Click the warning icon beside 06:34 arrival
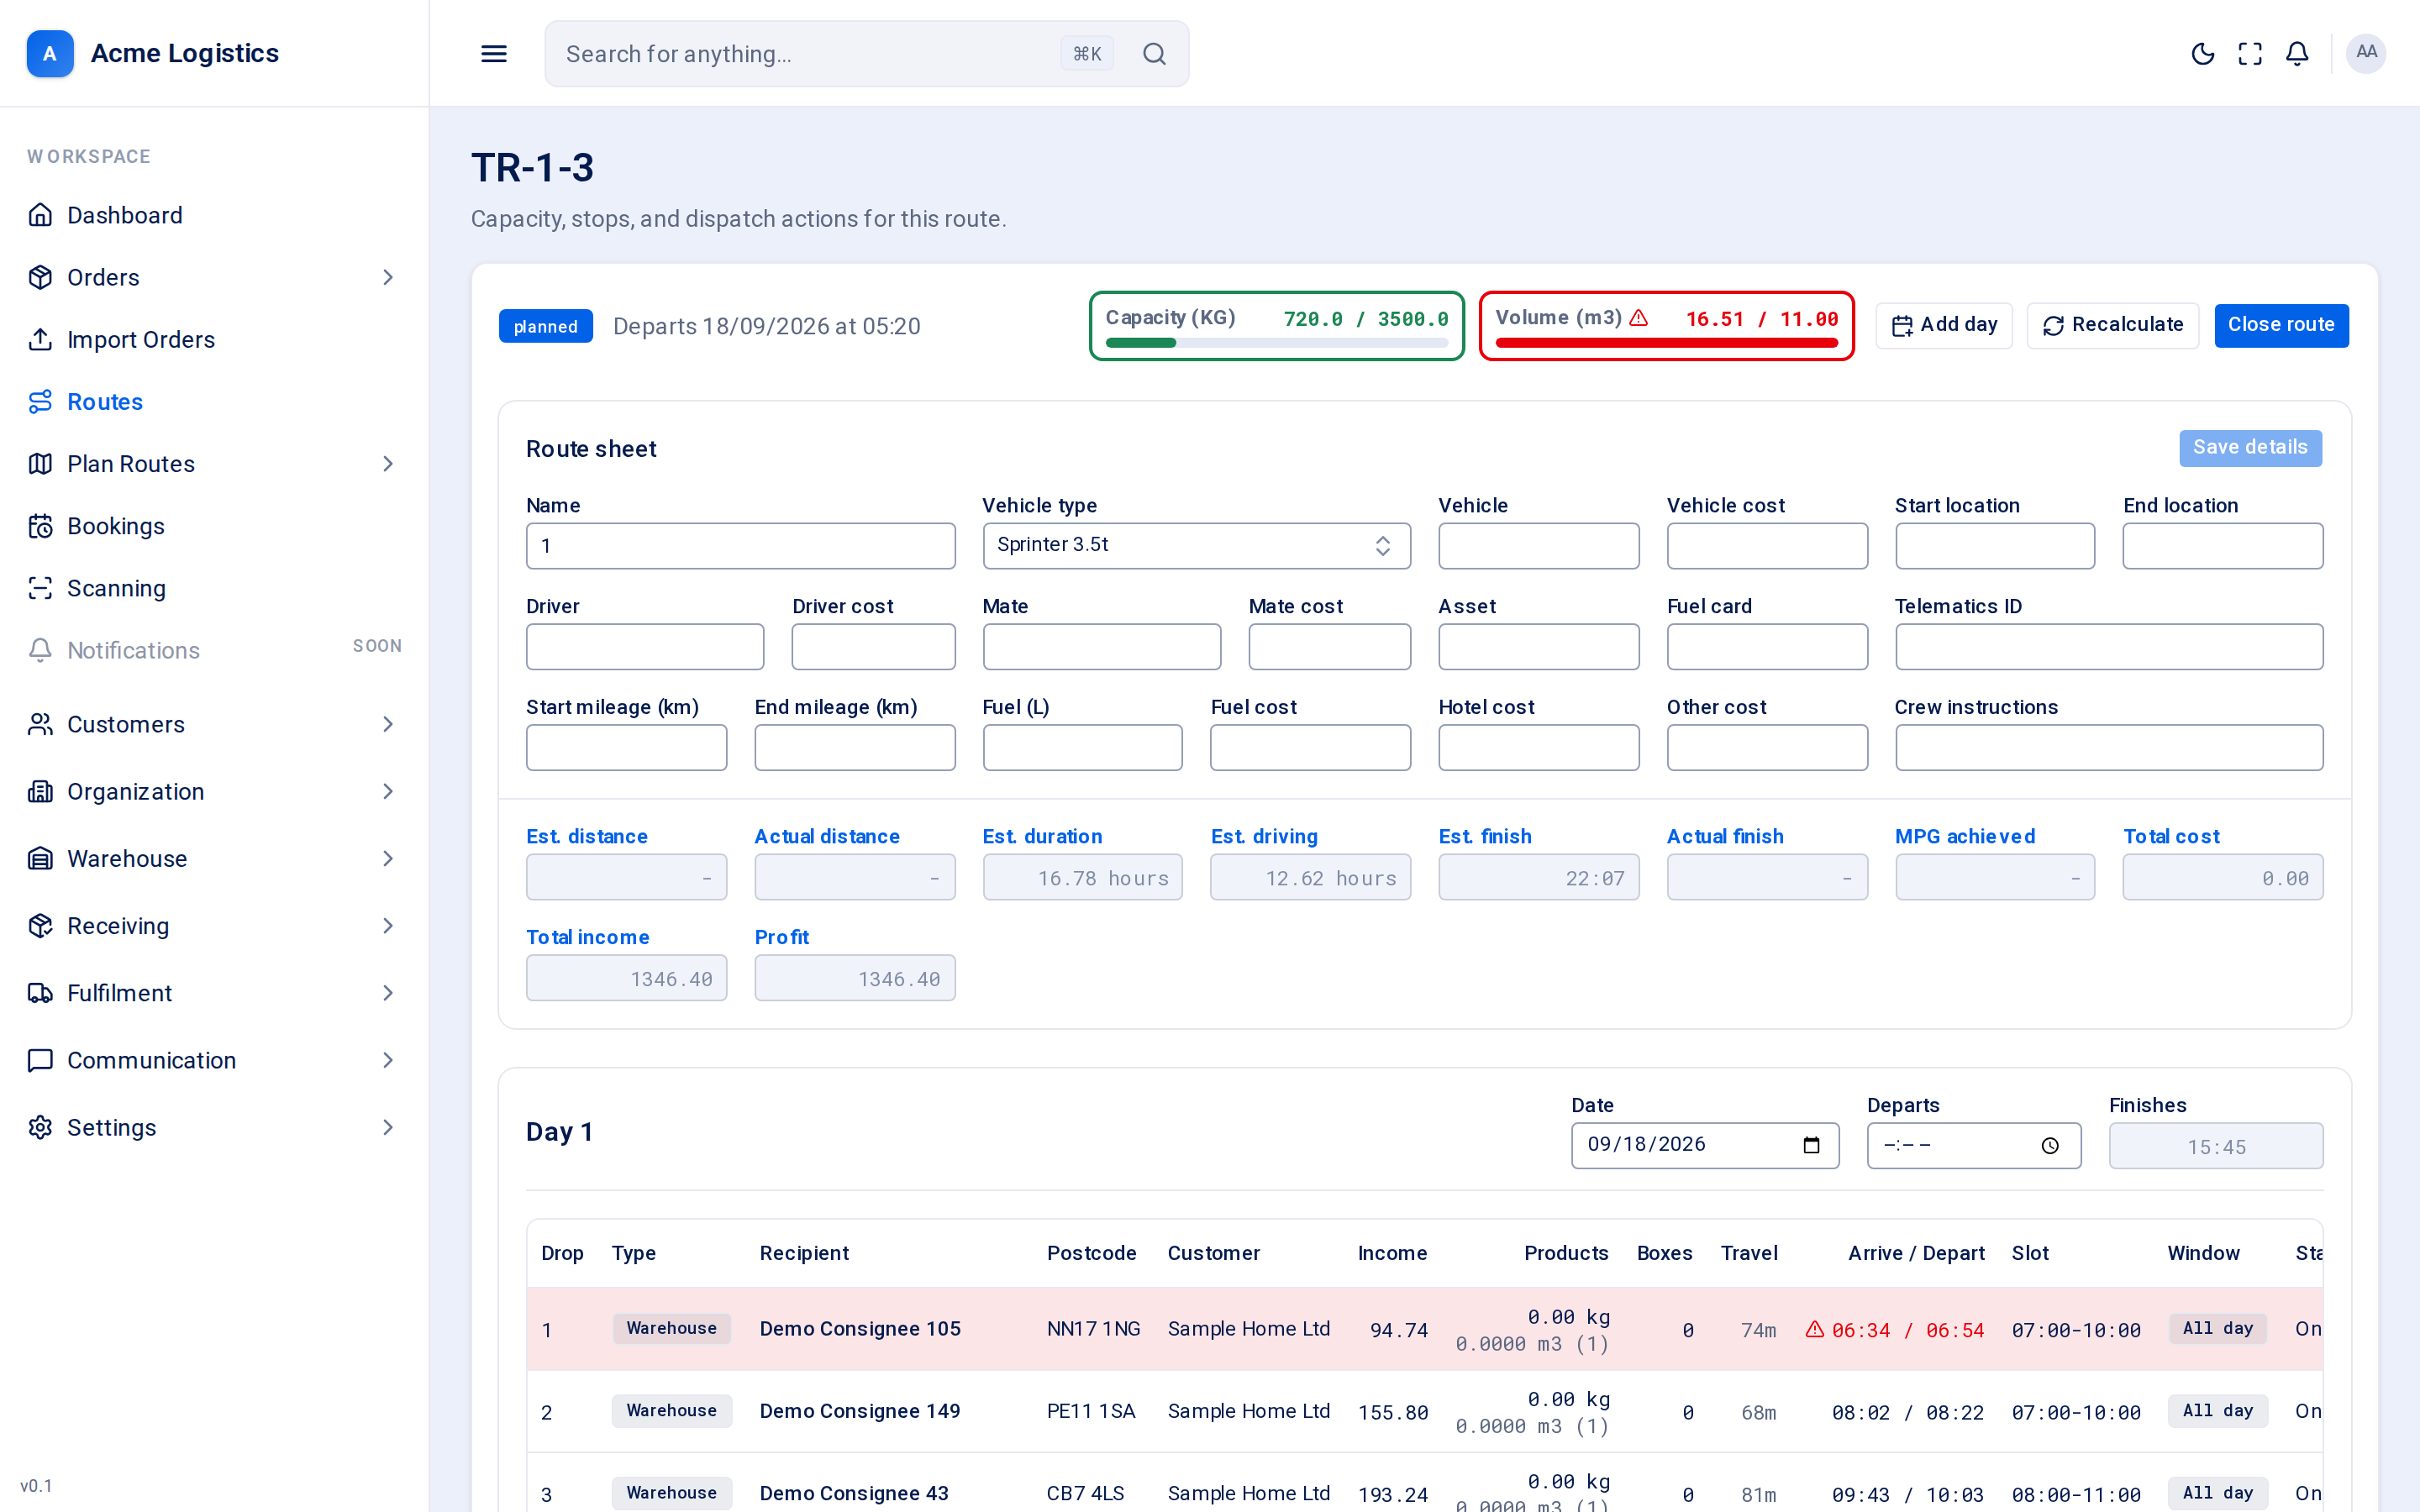The image size is (2420, 1512). [x=1814, y=1330]
